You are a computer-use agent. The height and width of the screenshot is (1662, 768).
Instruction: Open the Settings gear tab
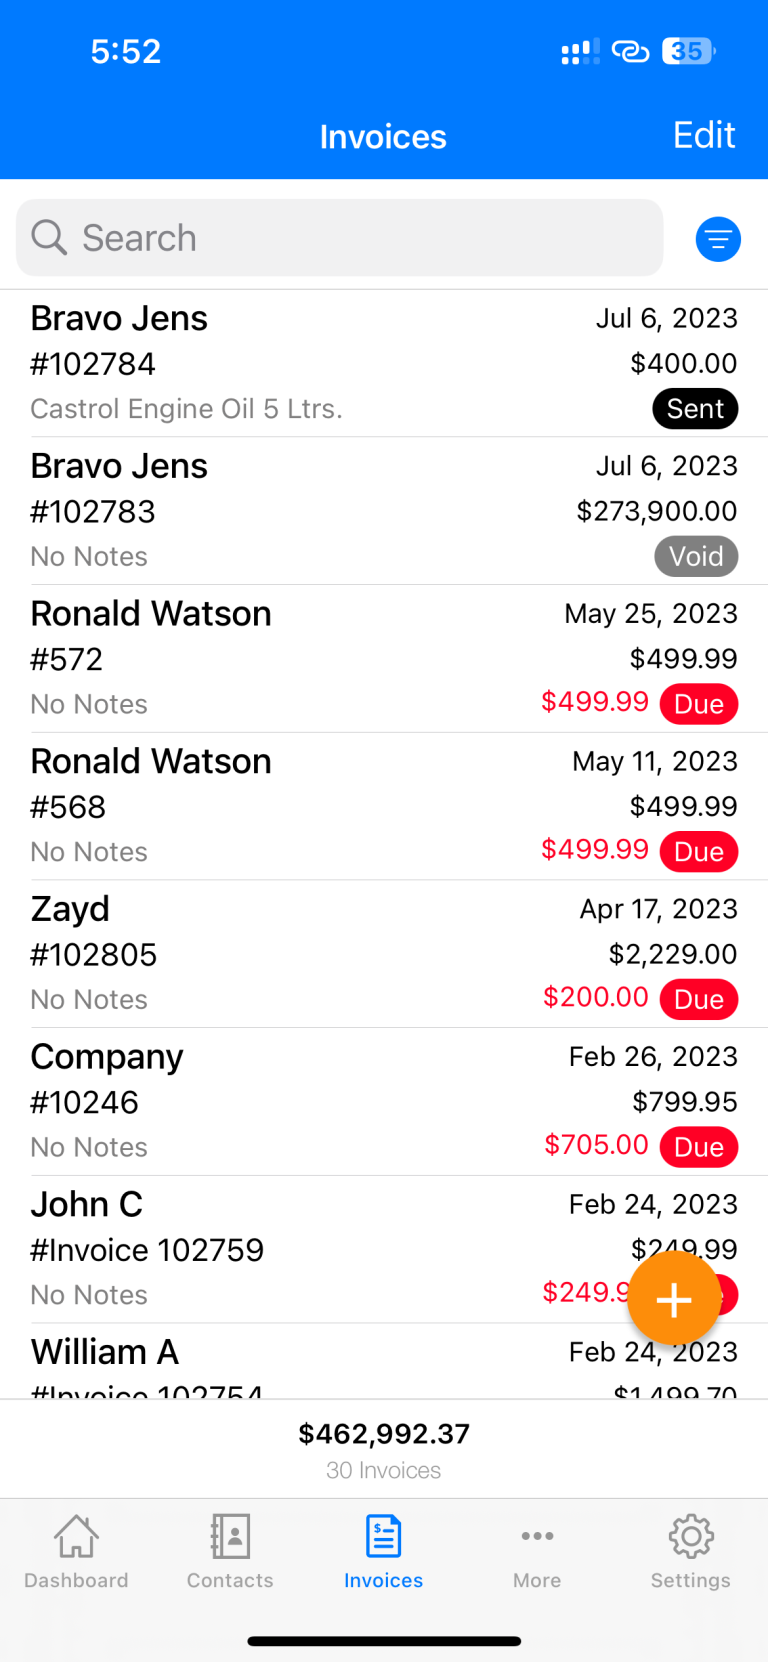[690, 1550]
